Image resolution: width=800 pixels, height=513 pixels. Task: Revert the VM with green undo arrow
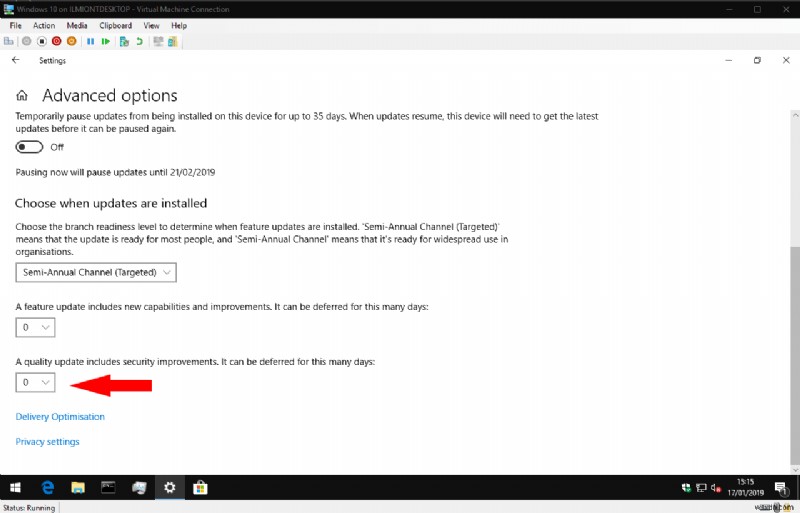pos(139,41)
